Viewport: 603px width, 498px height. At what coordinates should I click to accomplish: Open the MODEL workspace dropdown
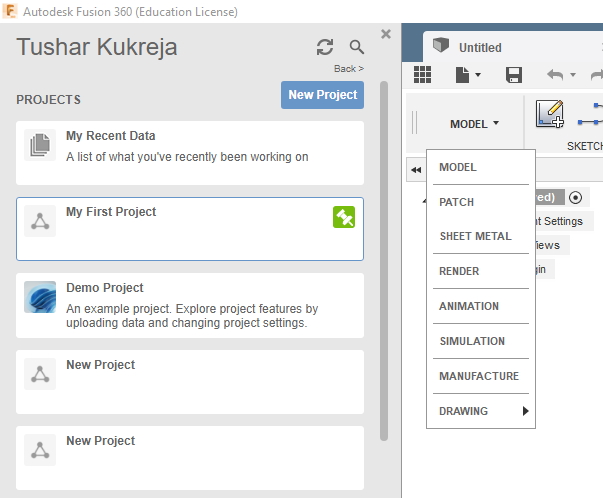(x=474, y=124)
